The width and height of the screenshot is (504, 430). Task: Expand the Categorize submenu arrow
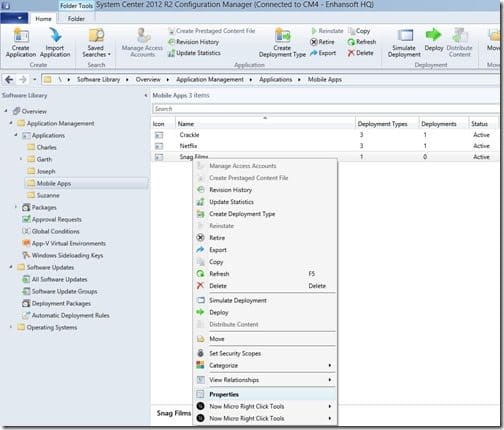coord(329,365)
